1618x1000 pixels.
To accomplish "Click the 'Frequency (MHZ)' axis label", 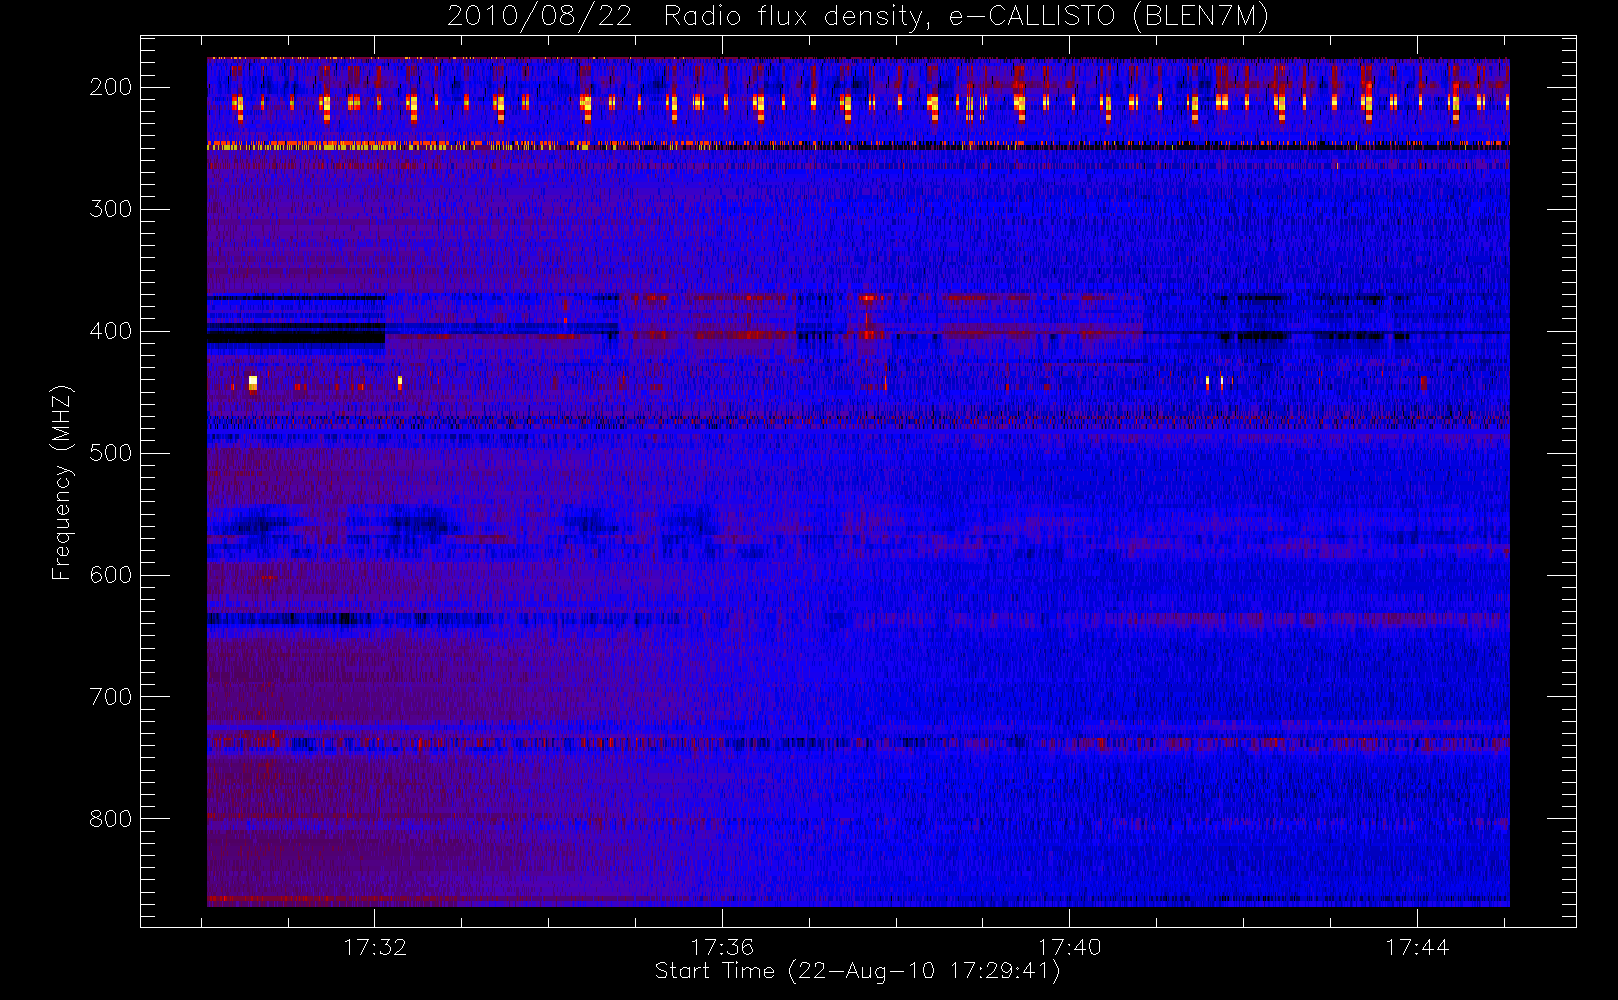I will [62, 482].
